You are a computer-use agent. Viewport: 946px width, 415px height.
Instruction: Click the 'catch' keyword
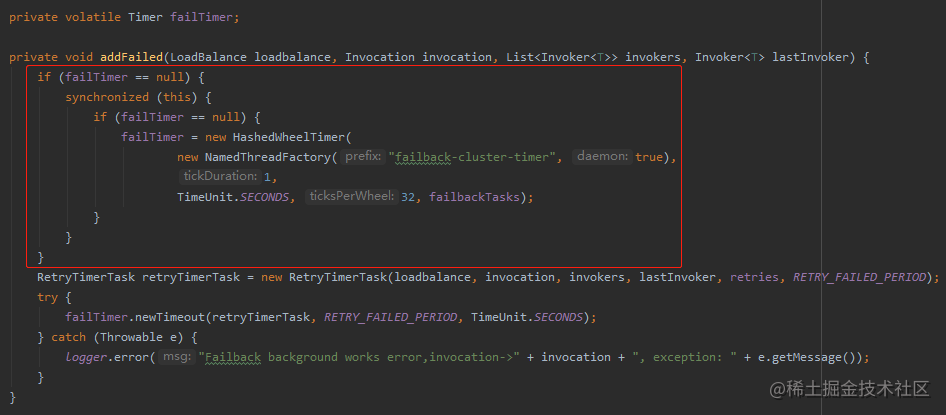(68, 337)
